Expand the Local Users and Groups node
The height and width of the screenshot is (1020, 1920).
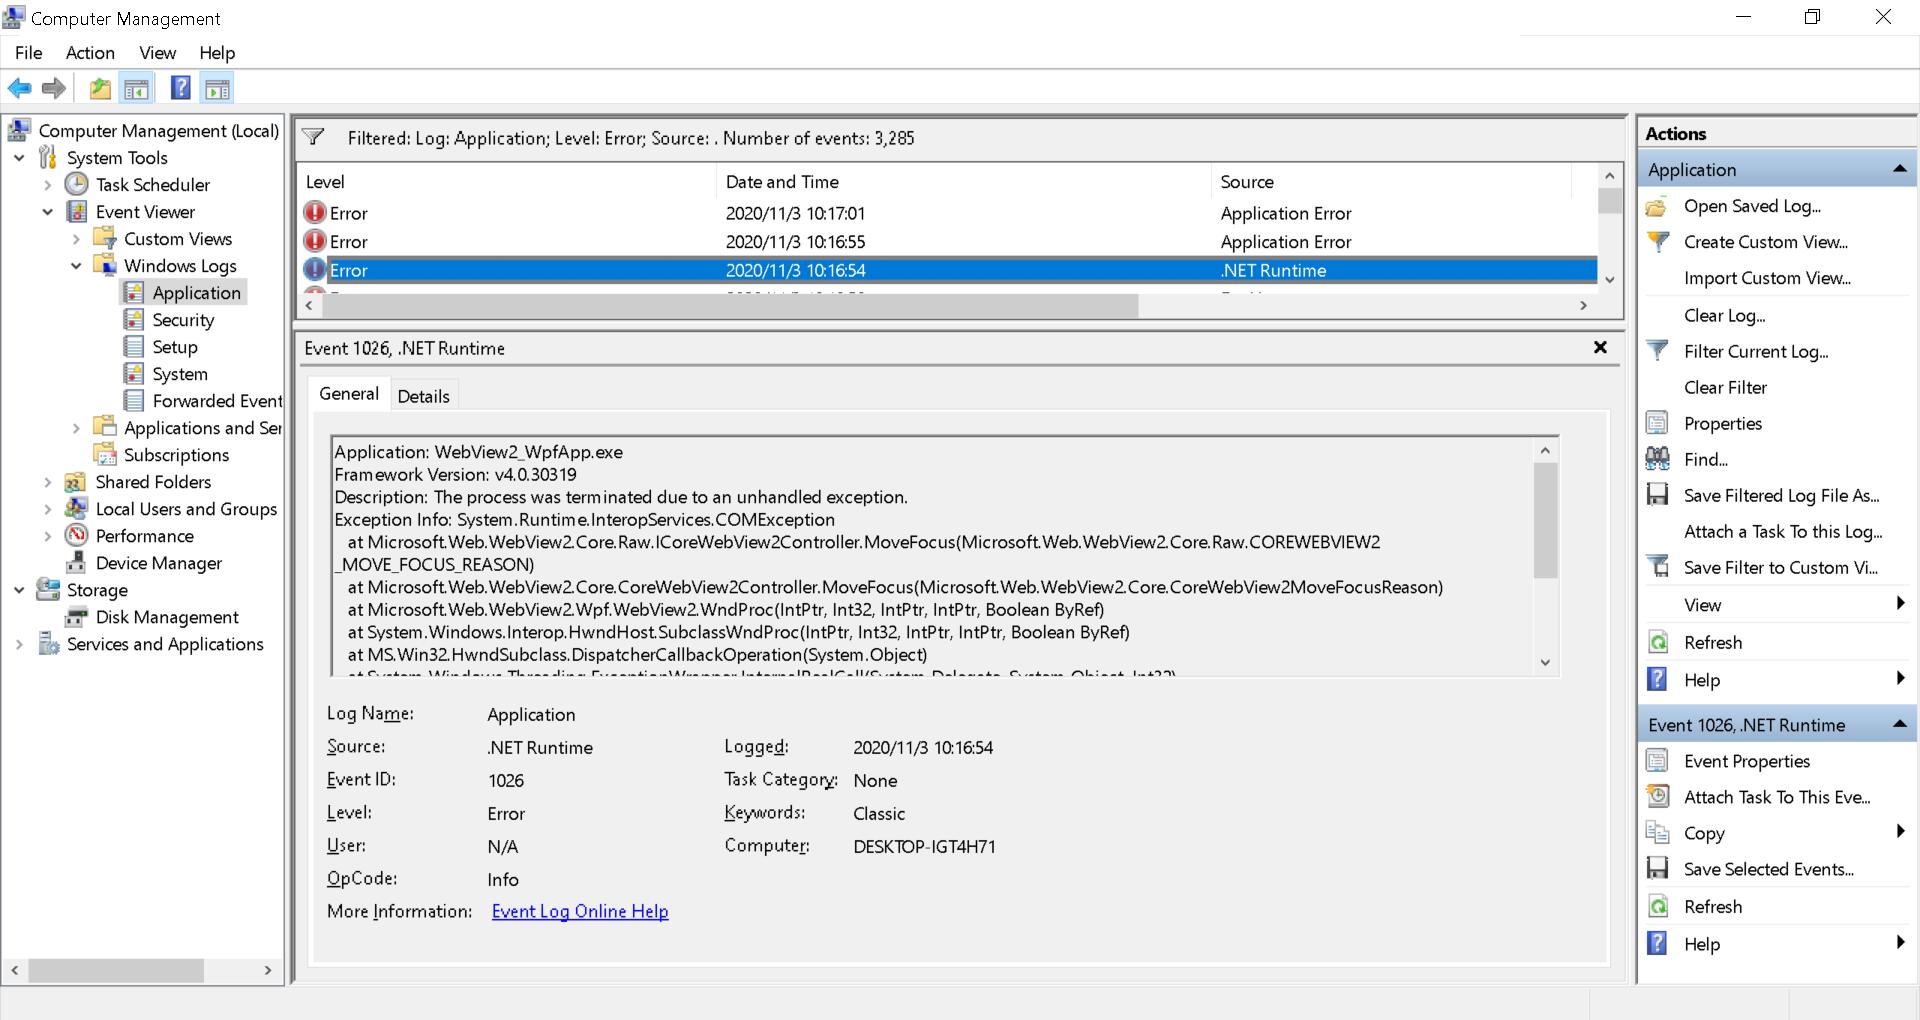tap(47, 509)
